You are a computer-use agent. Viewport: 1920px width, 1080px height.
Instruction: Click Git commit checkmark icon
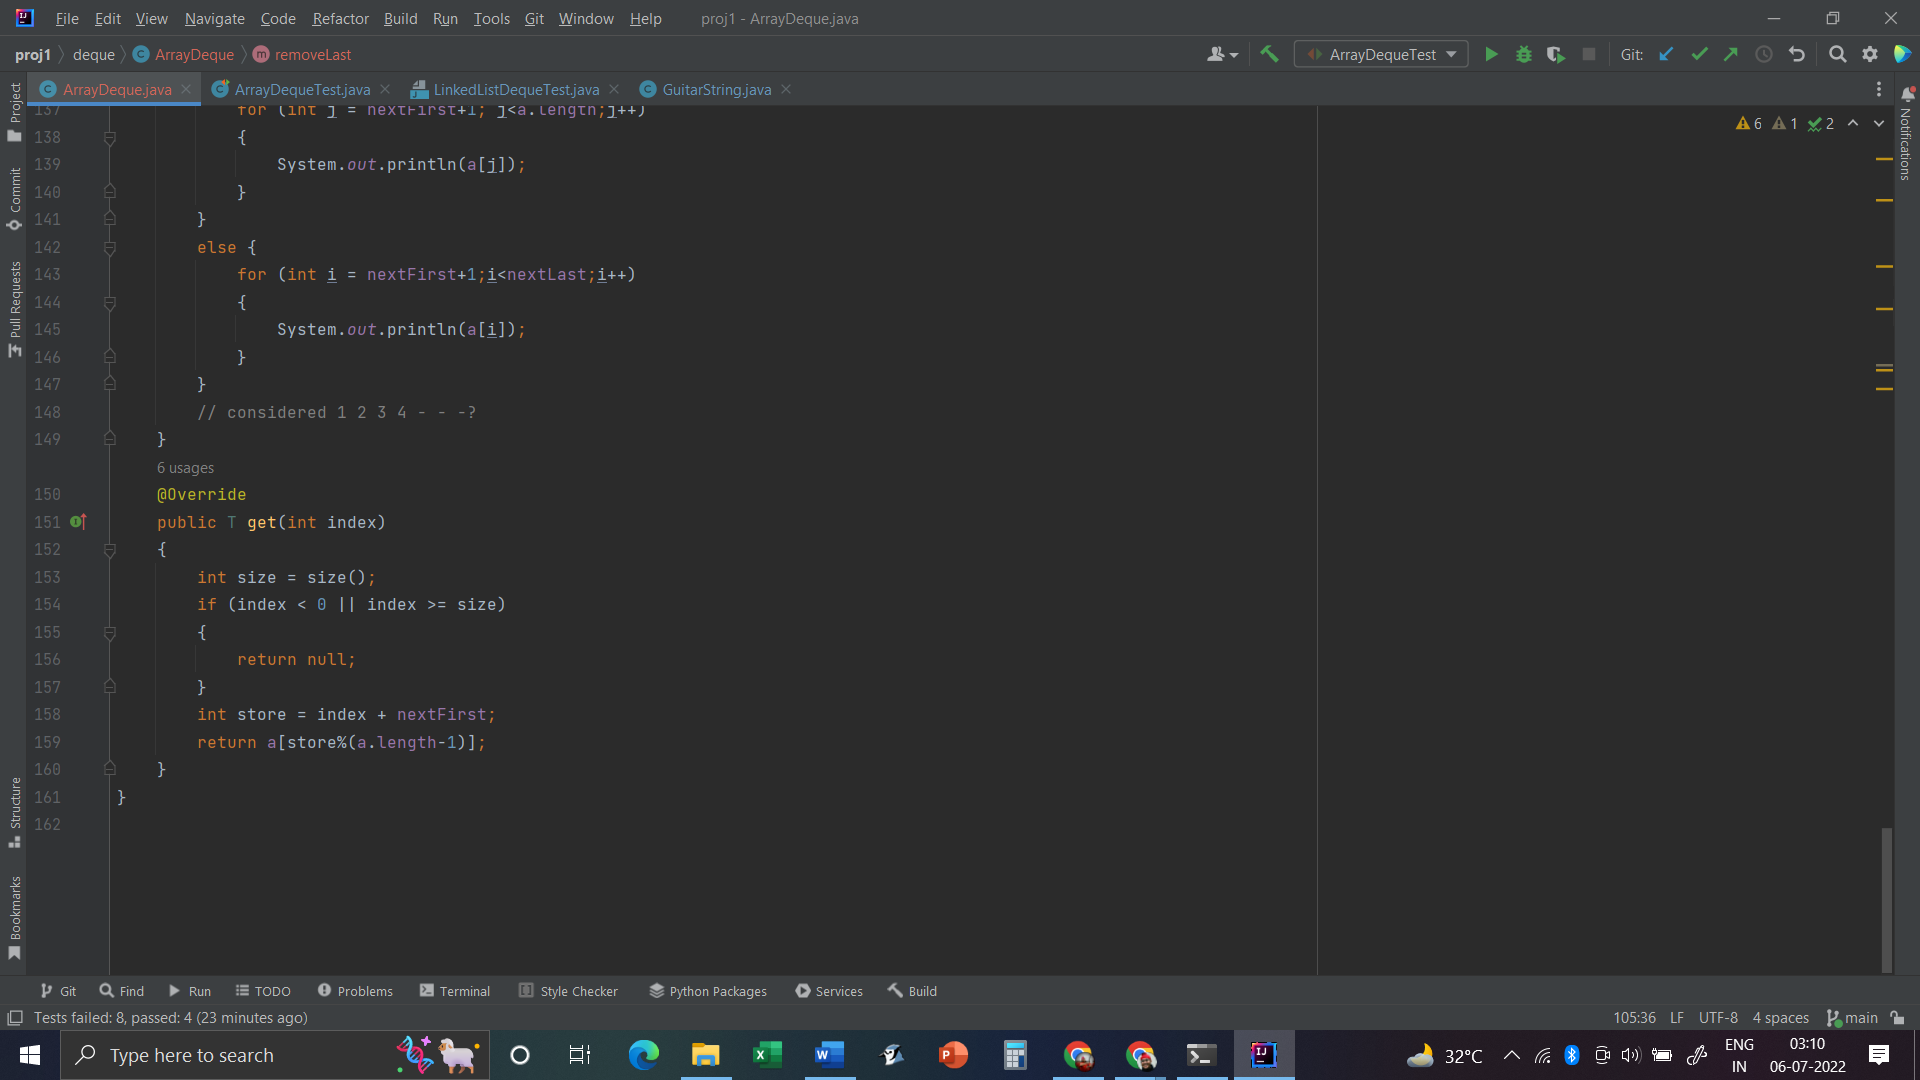[x=1698, y=55]
